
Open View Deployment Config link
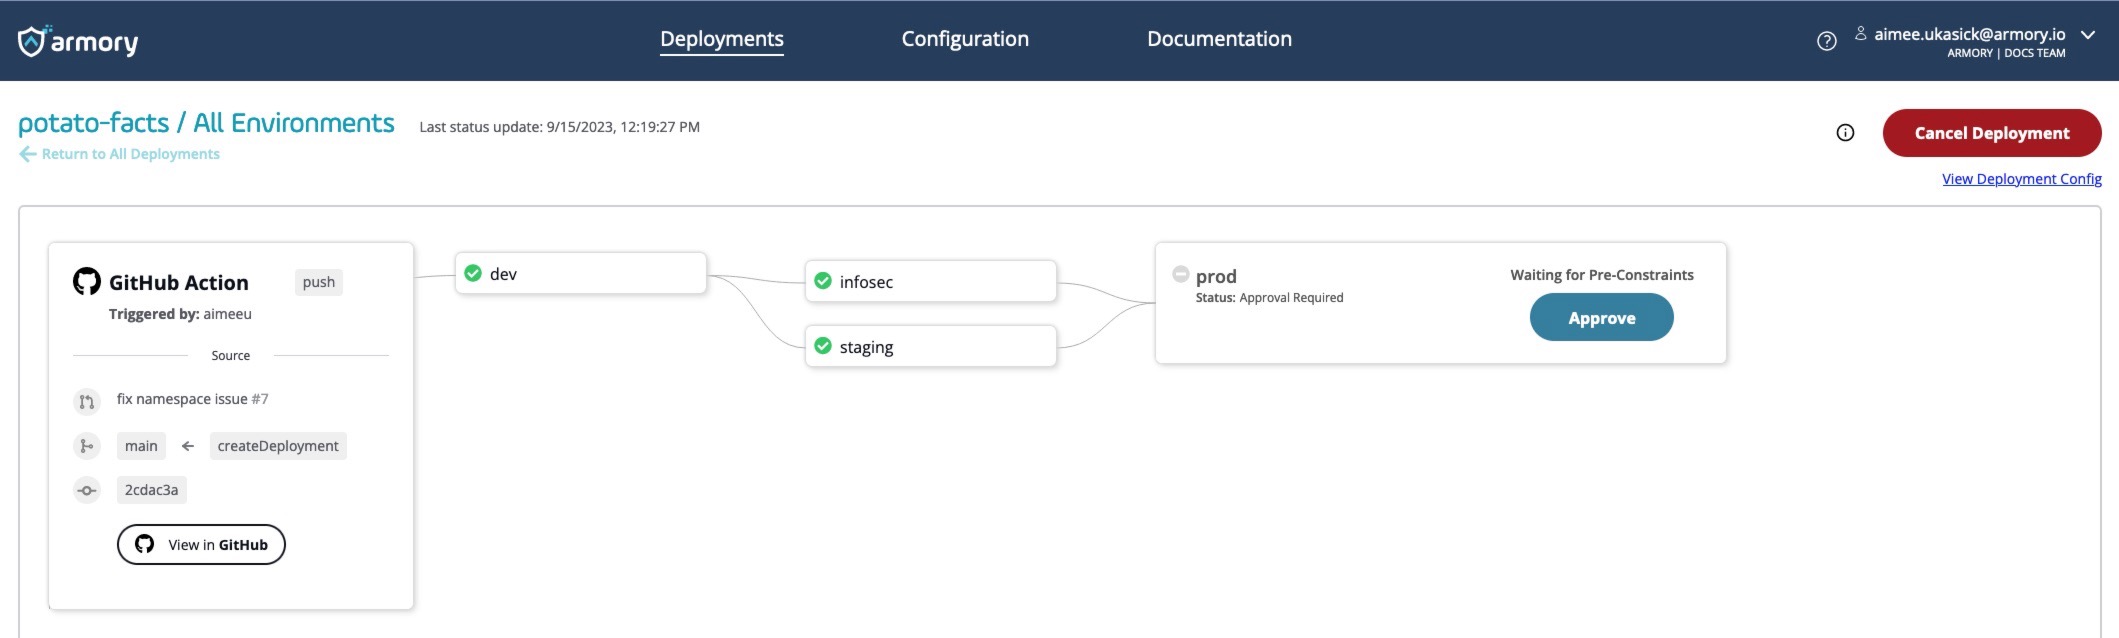2022,179
